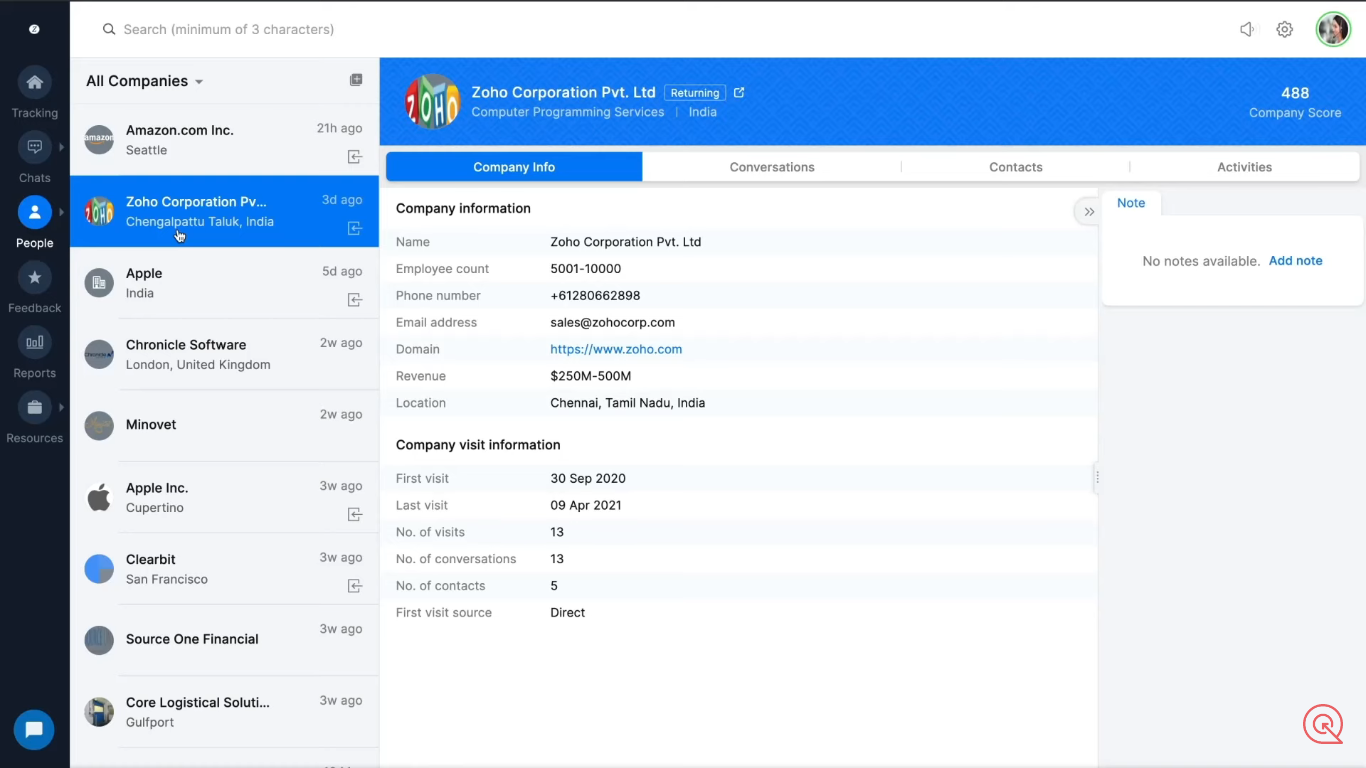Open the user profile avatar
This screenshot has width=1366, height=768.
point(1333,30)
